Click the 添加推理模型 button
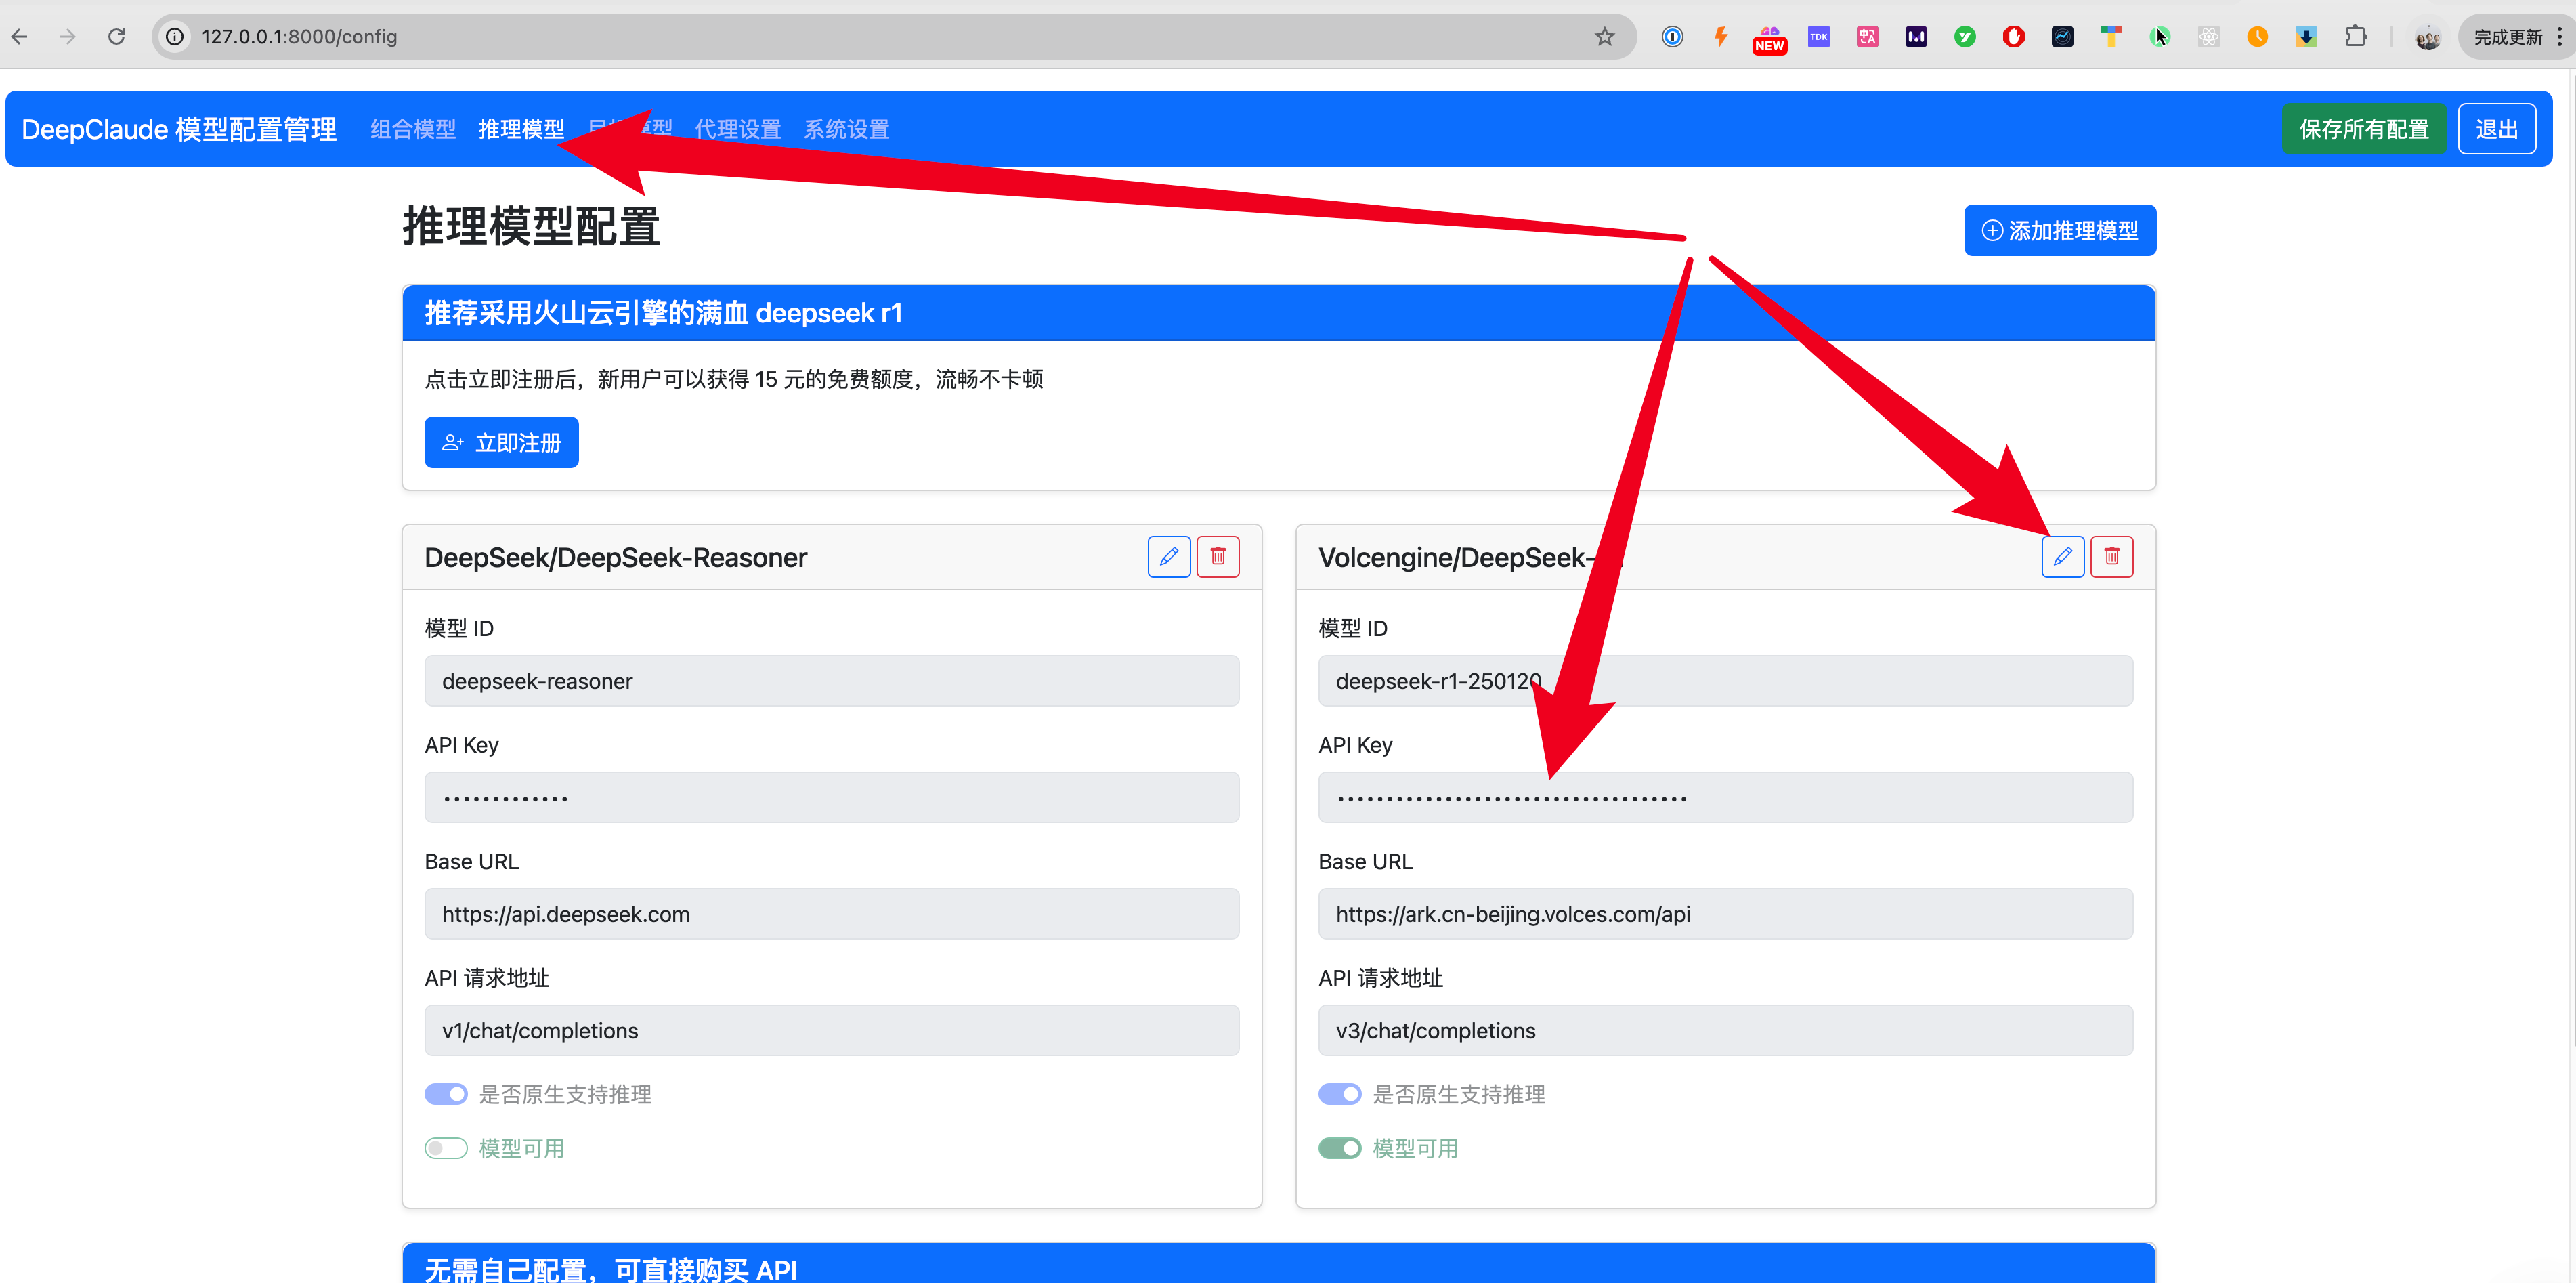Screen dimensions: 2576x1283 click(x=2059, y=229)
